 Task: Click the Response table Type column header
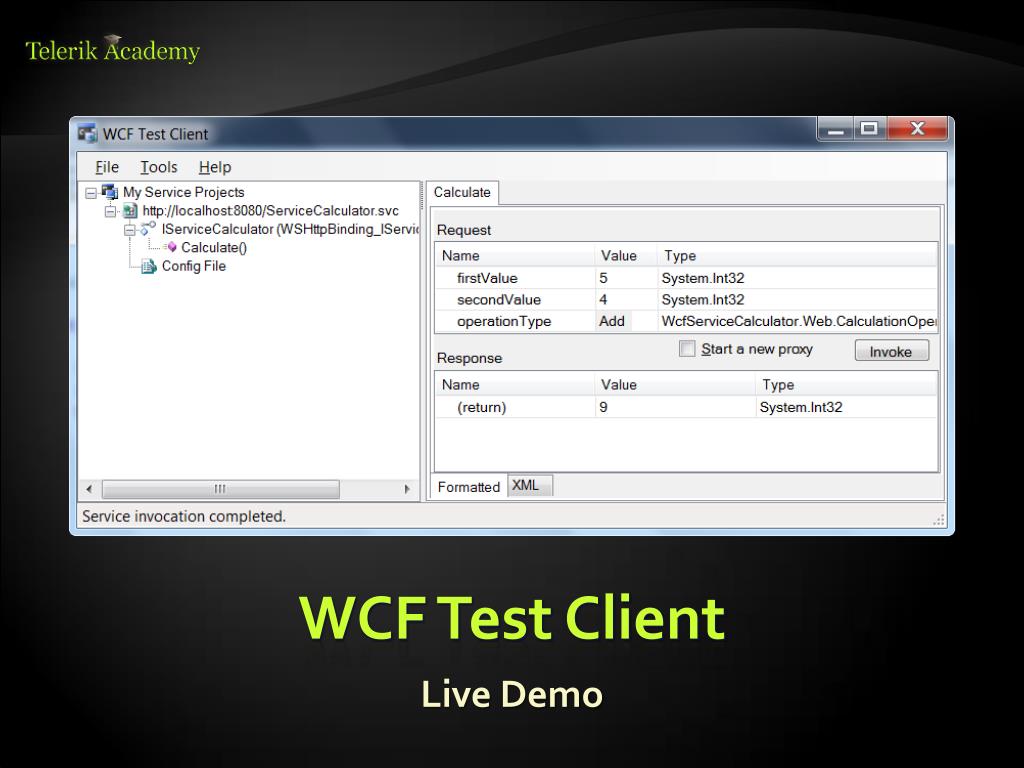[x=846, y=385]
